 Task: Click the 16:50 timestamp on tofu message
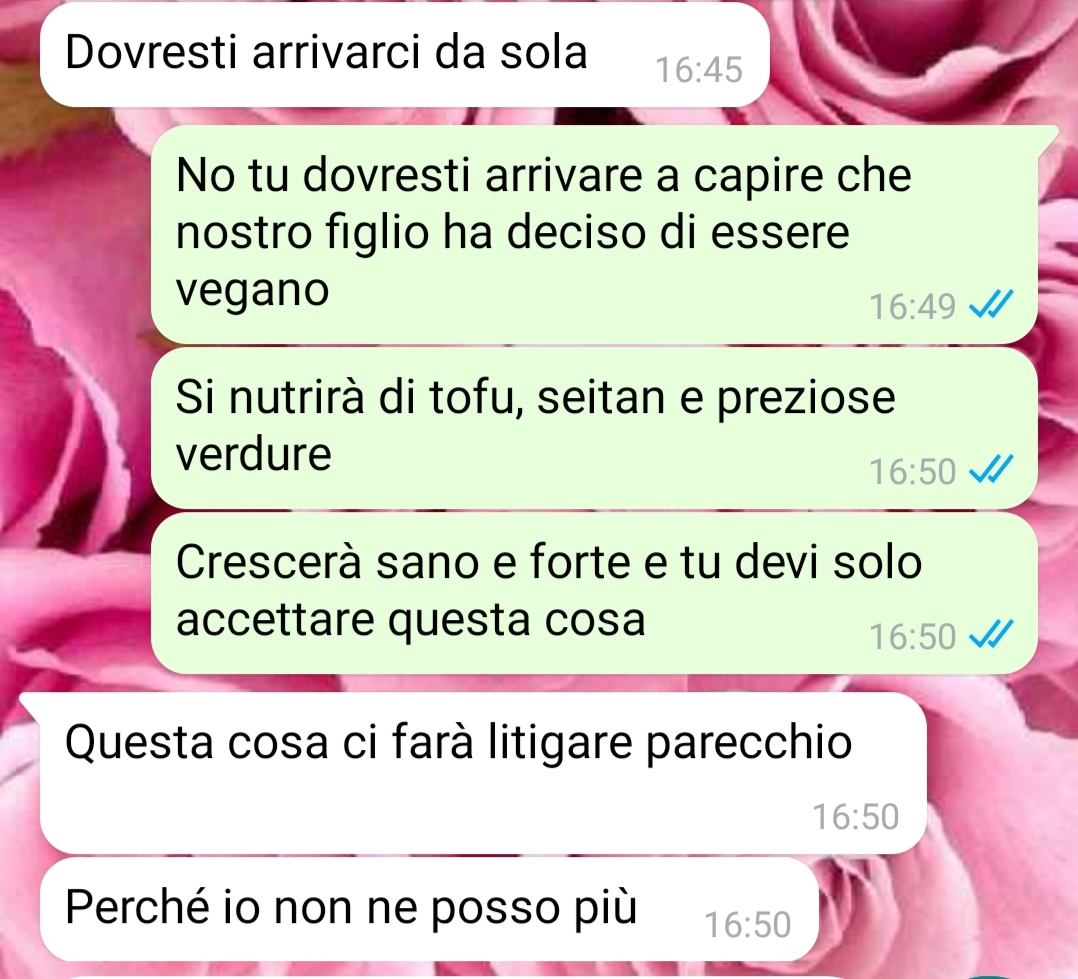912,472
